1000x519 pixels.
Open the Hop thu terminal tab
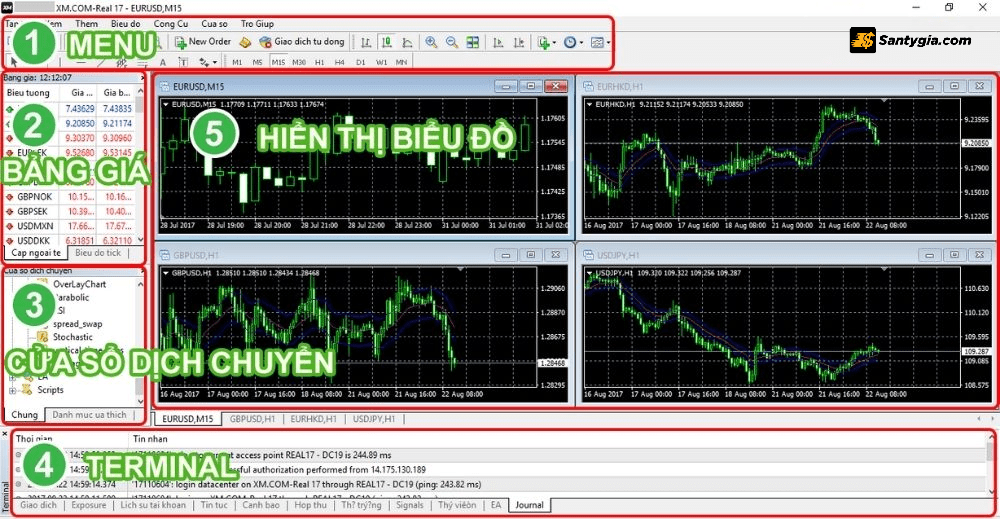[311, 505]
